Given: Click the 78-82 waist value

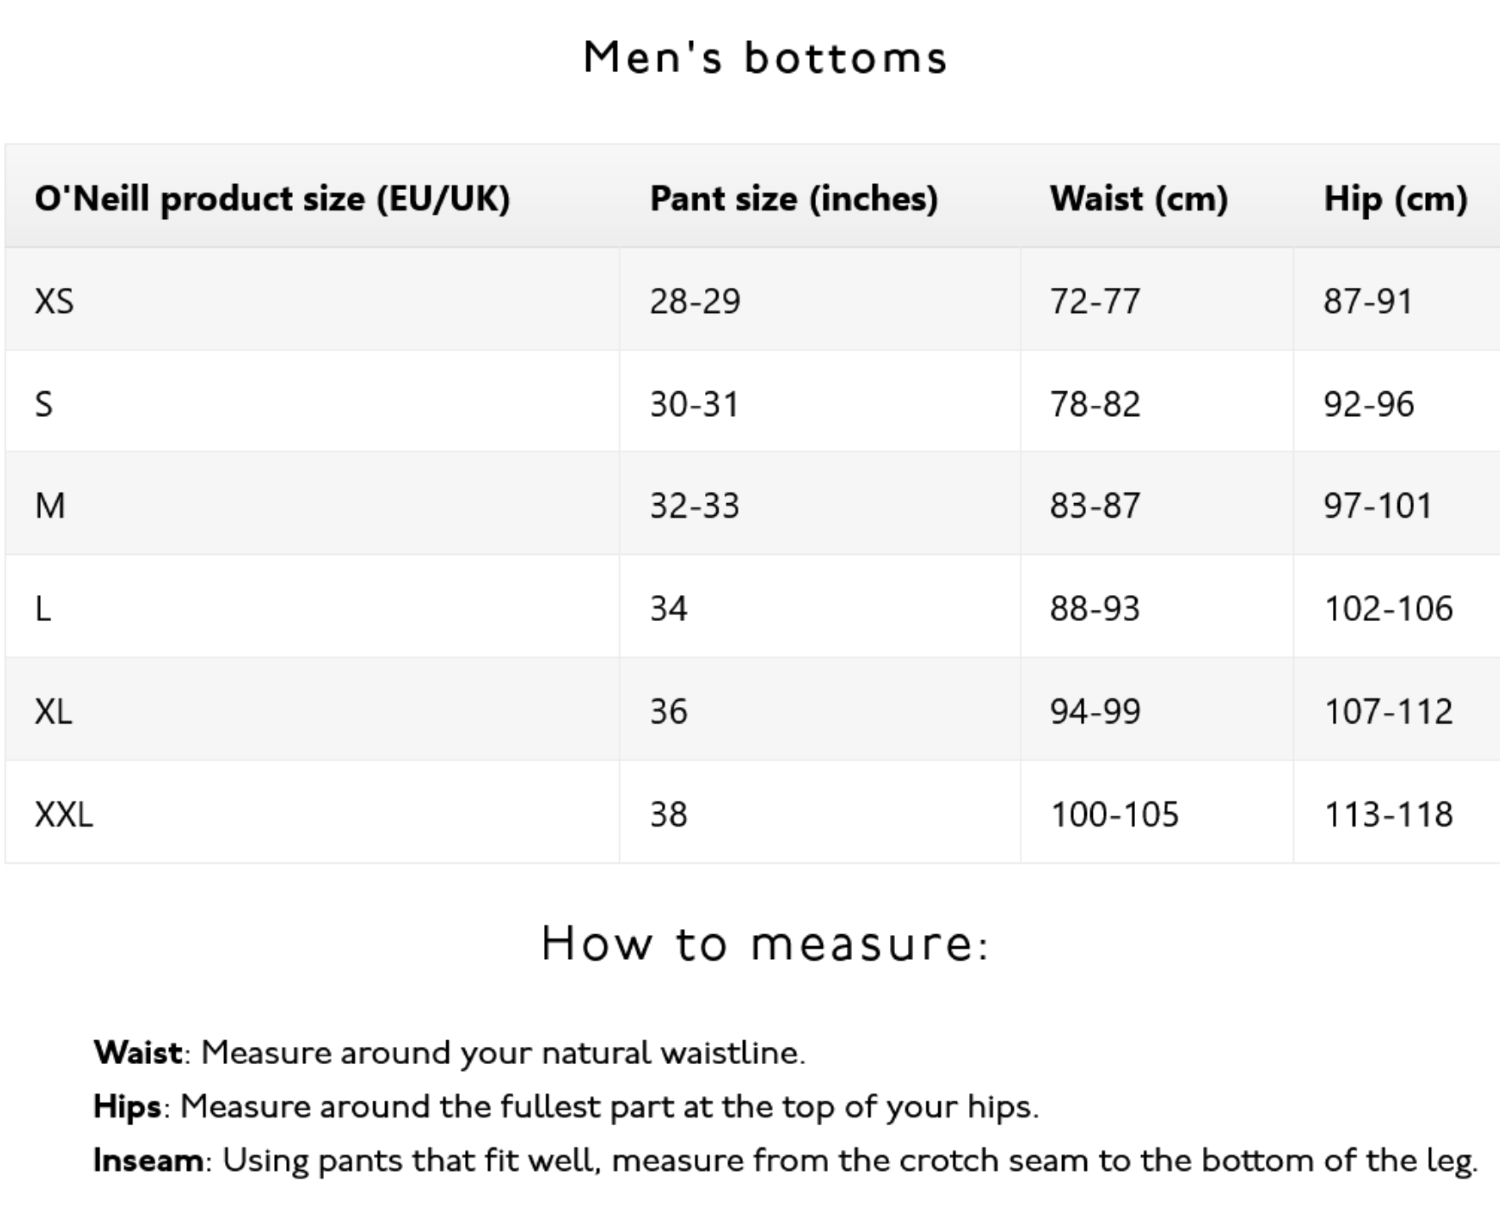Looking at the screenshot, I should (x=1095, y=404).
